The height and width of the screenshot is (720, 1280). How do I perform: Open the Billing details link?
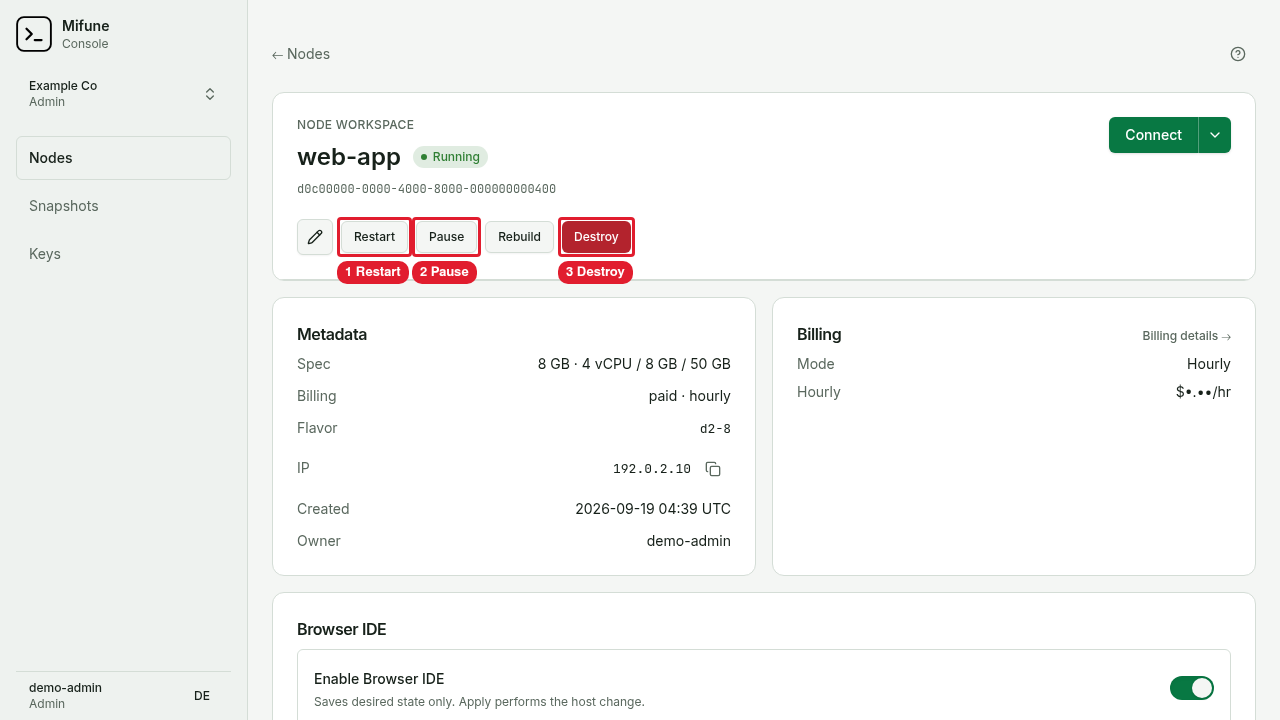(1186, 336)
